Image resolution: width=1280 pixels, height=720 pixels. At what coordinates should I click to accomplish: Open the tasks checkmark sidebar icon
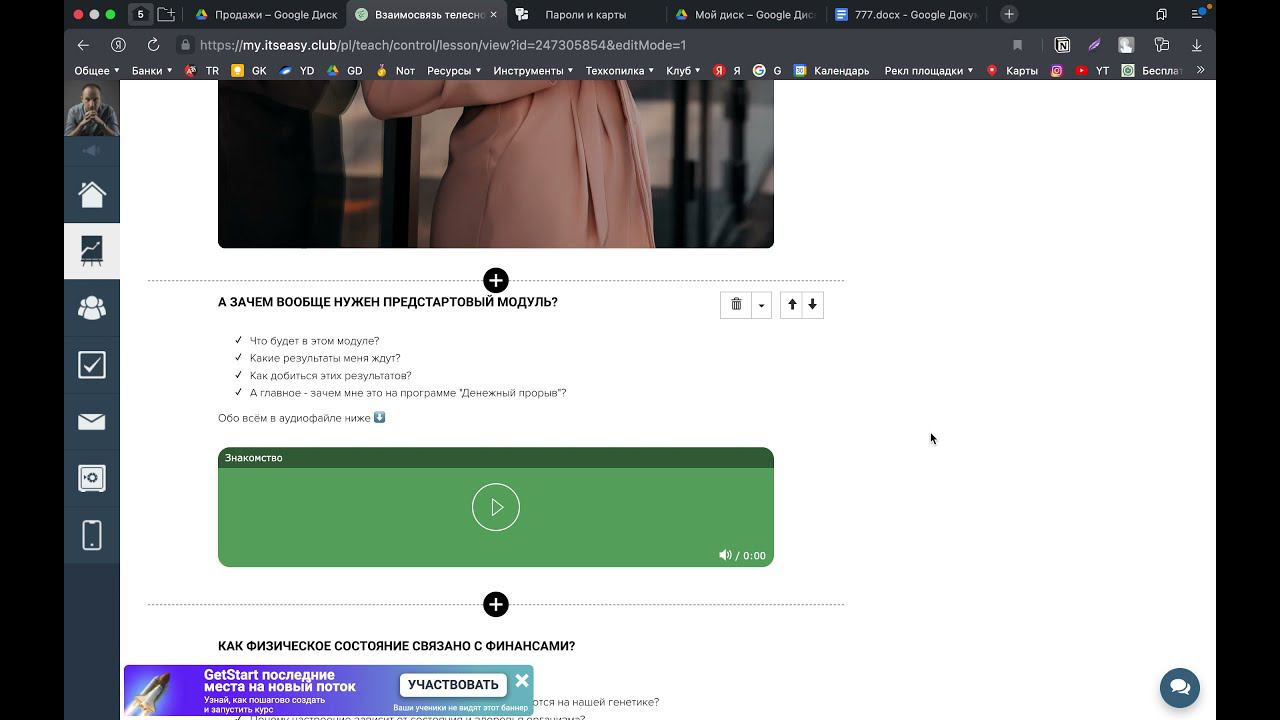click(x=92, y=365)
